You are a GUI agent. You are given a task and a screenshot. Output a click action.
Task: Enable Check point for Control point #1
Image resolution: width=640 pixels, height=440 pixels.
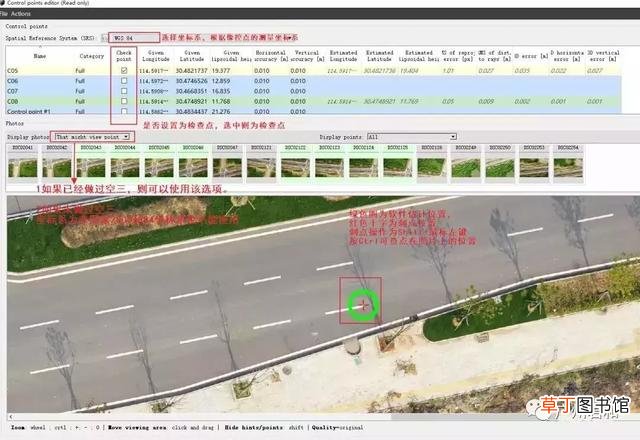coord(124,111)
